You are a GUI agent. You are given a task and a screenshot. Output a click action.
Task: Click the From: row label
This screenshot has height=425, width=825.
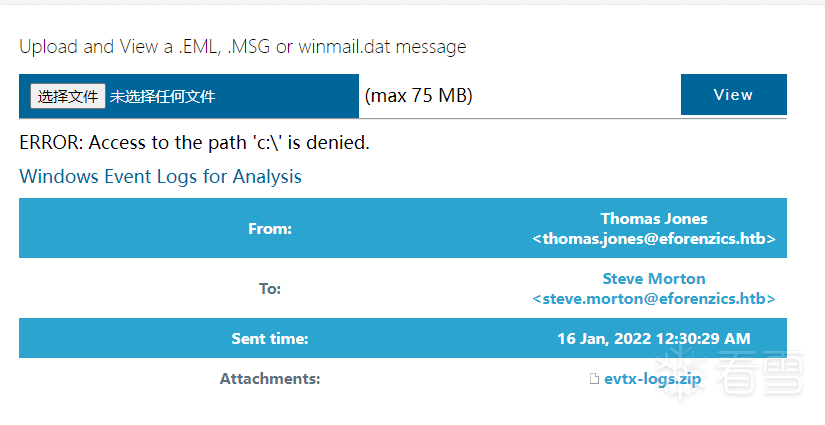pyautogui.click(x=269, y=229)
